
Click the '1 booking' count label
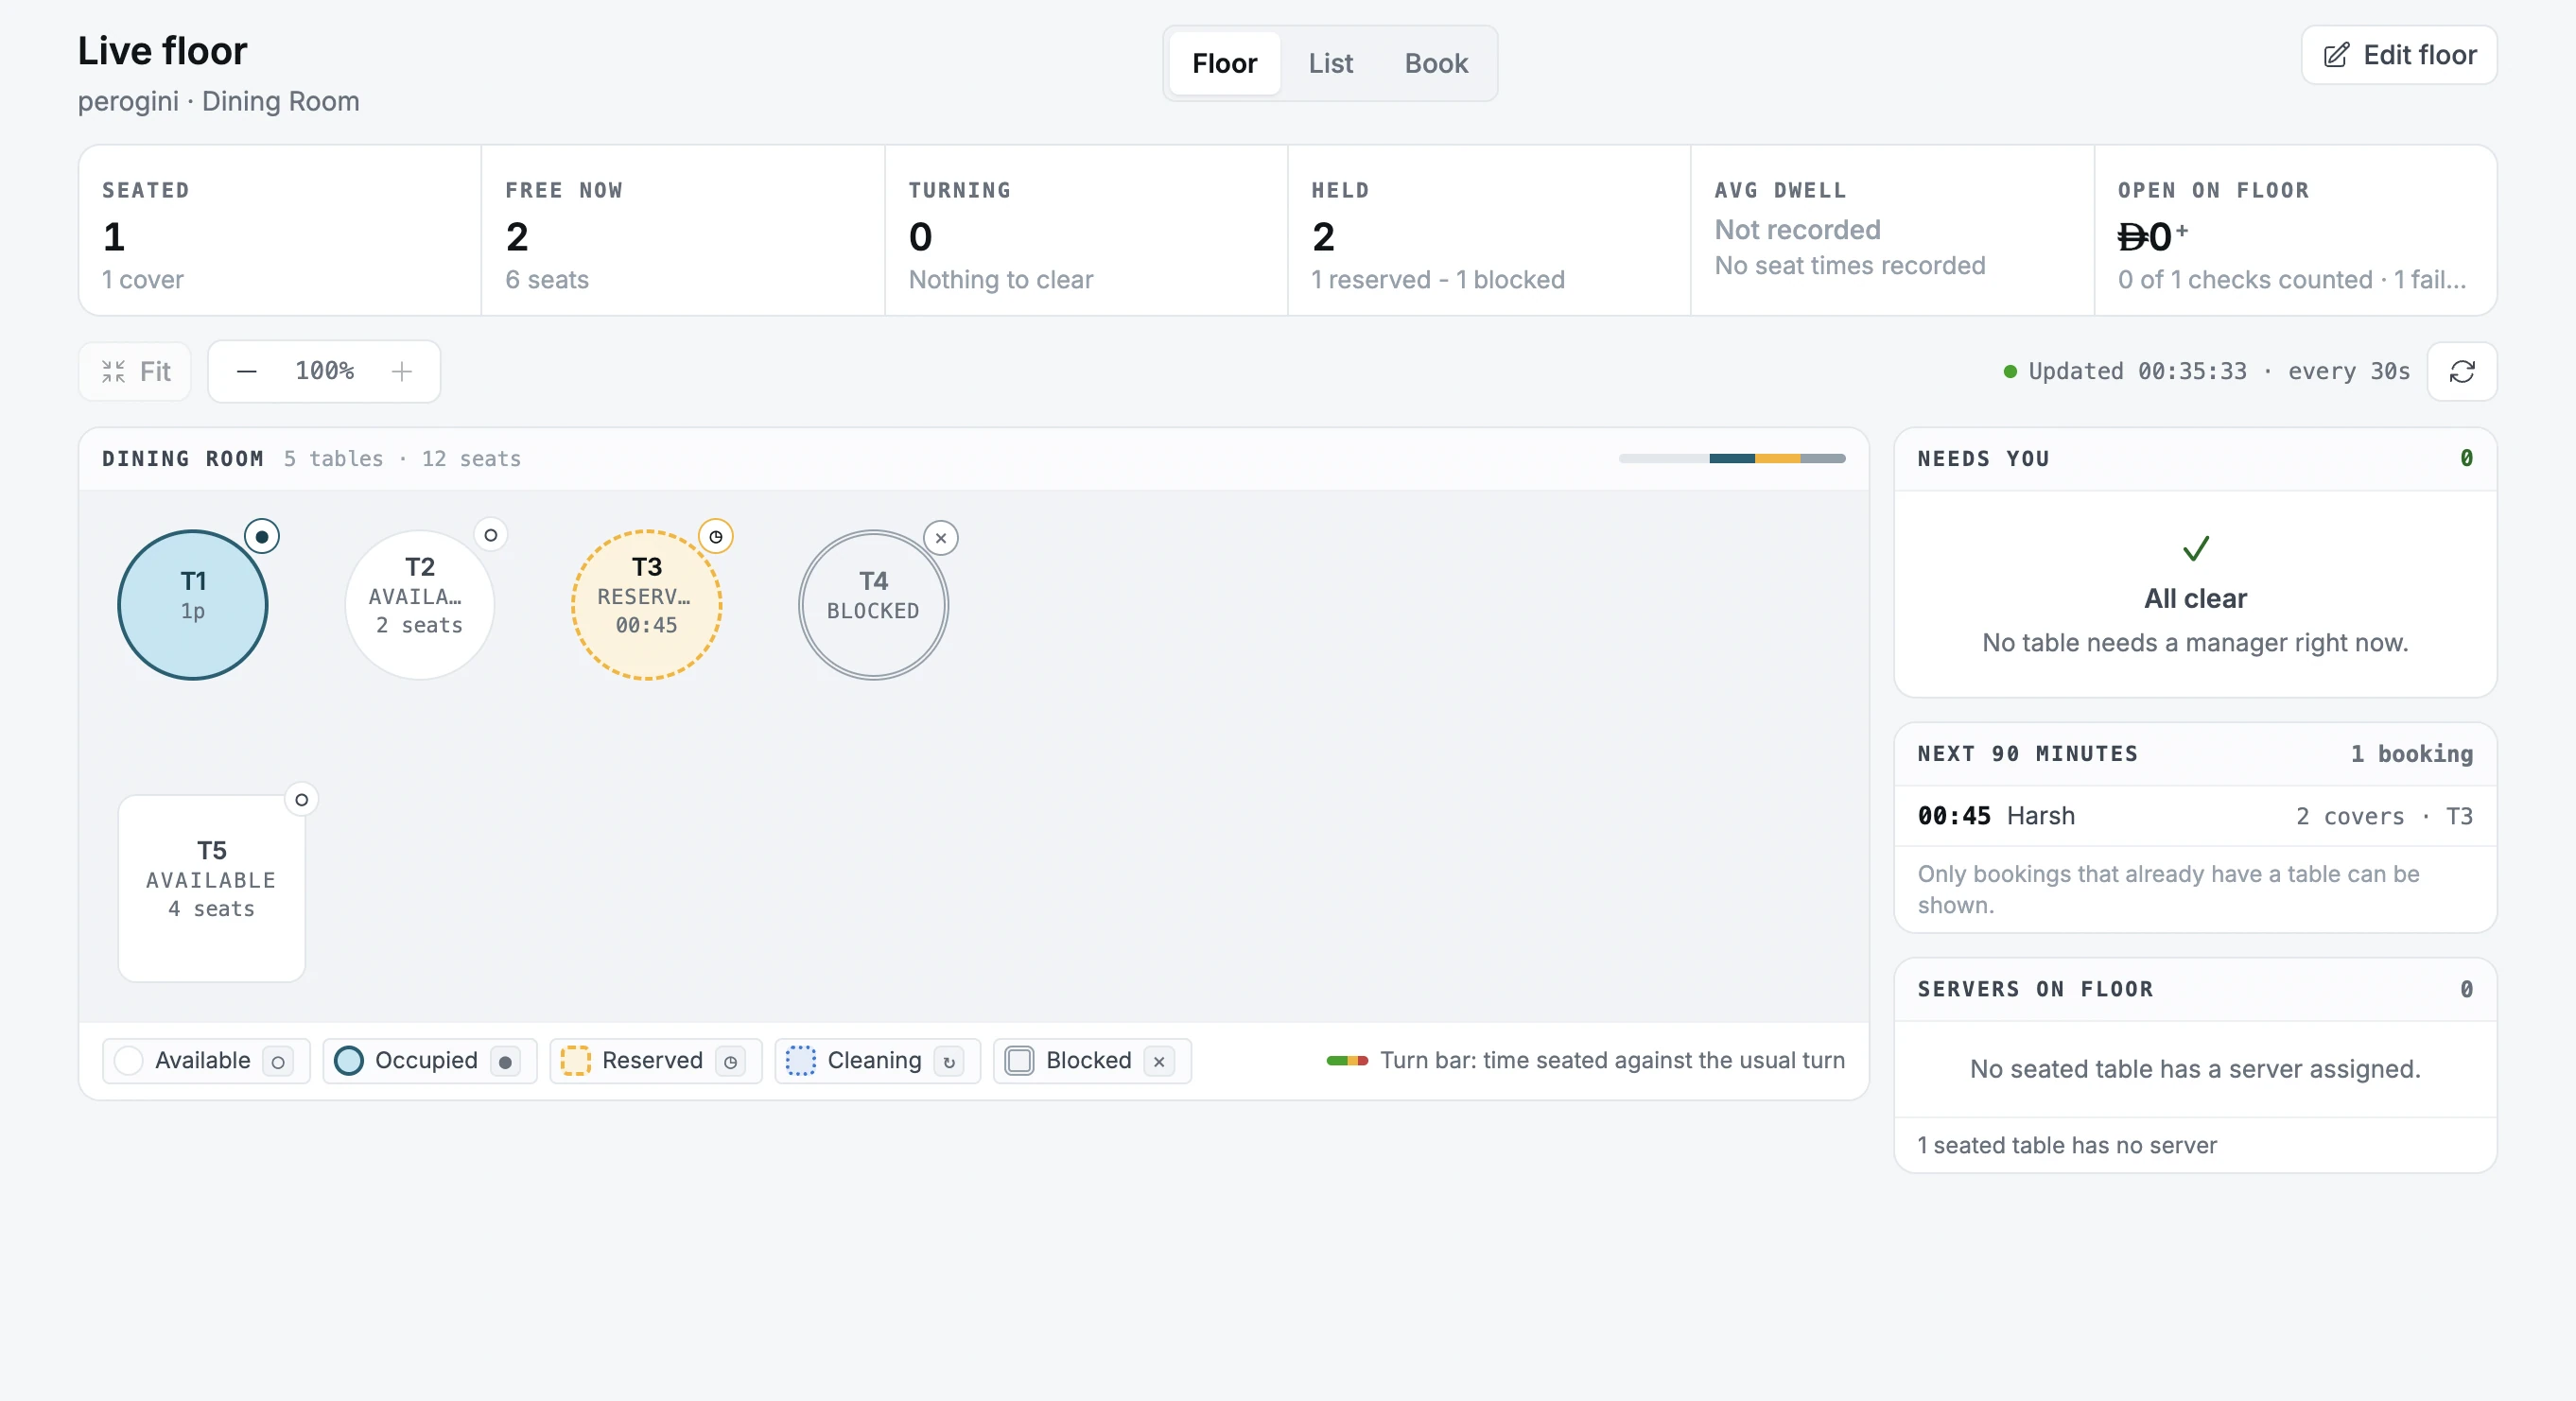tap(2411, 754)
